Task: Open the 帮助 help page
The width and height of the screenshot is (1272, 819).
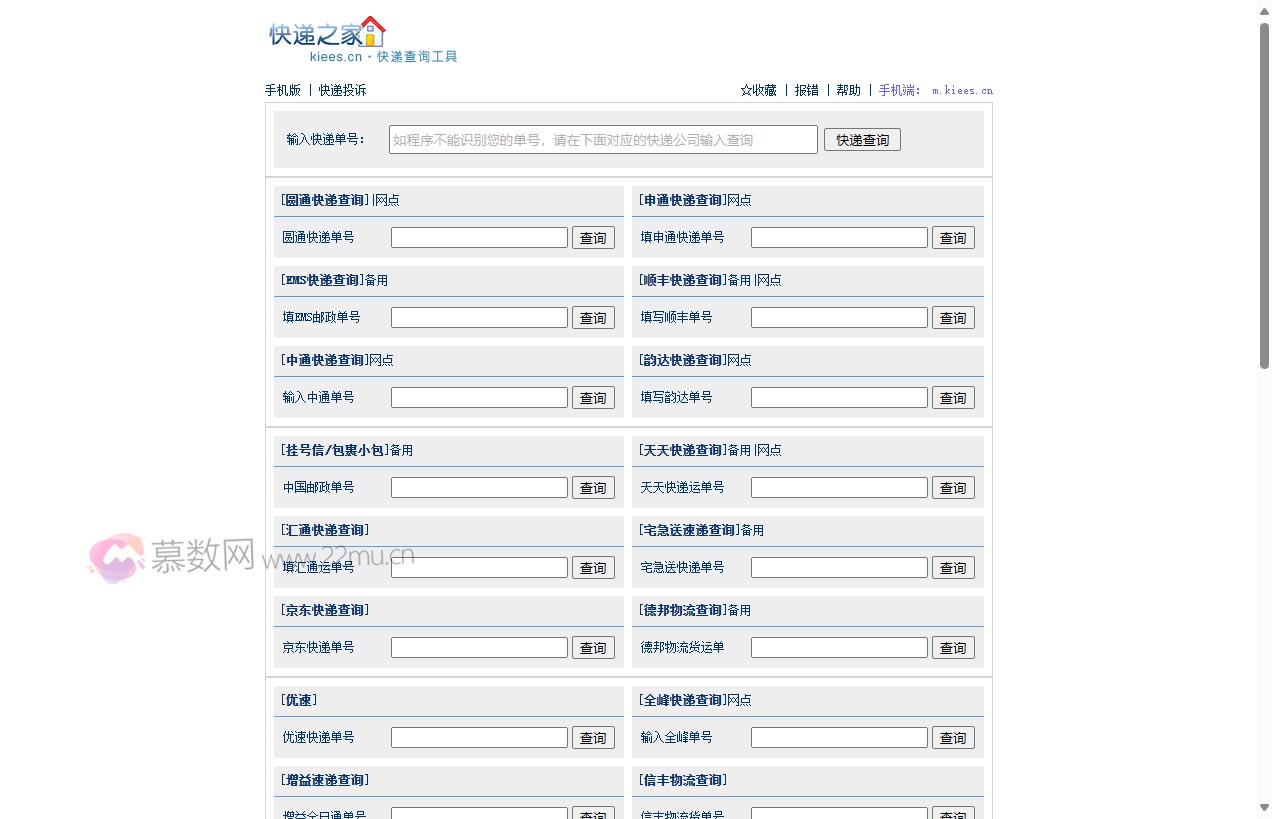Action: [x=847, y=90]
